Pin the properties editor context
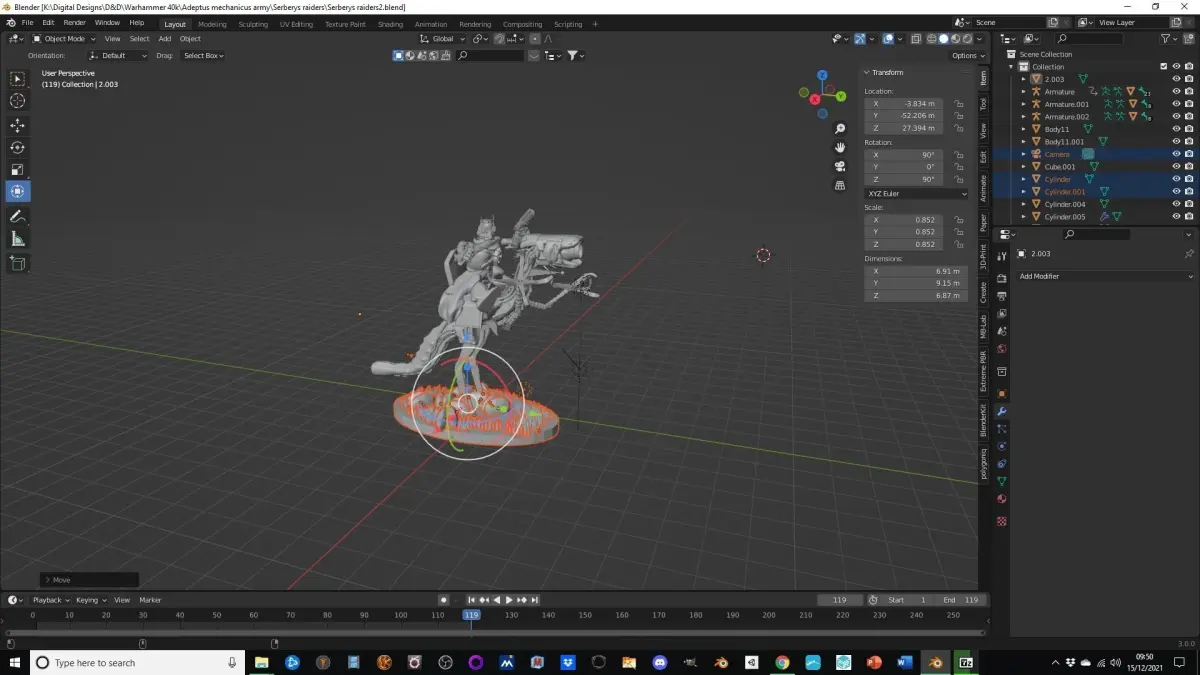Screen dimensions: 1200x675 click(1189, 254)
